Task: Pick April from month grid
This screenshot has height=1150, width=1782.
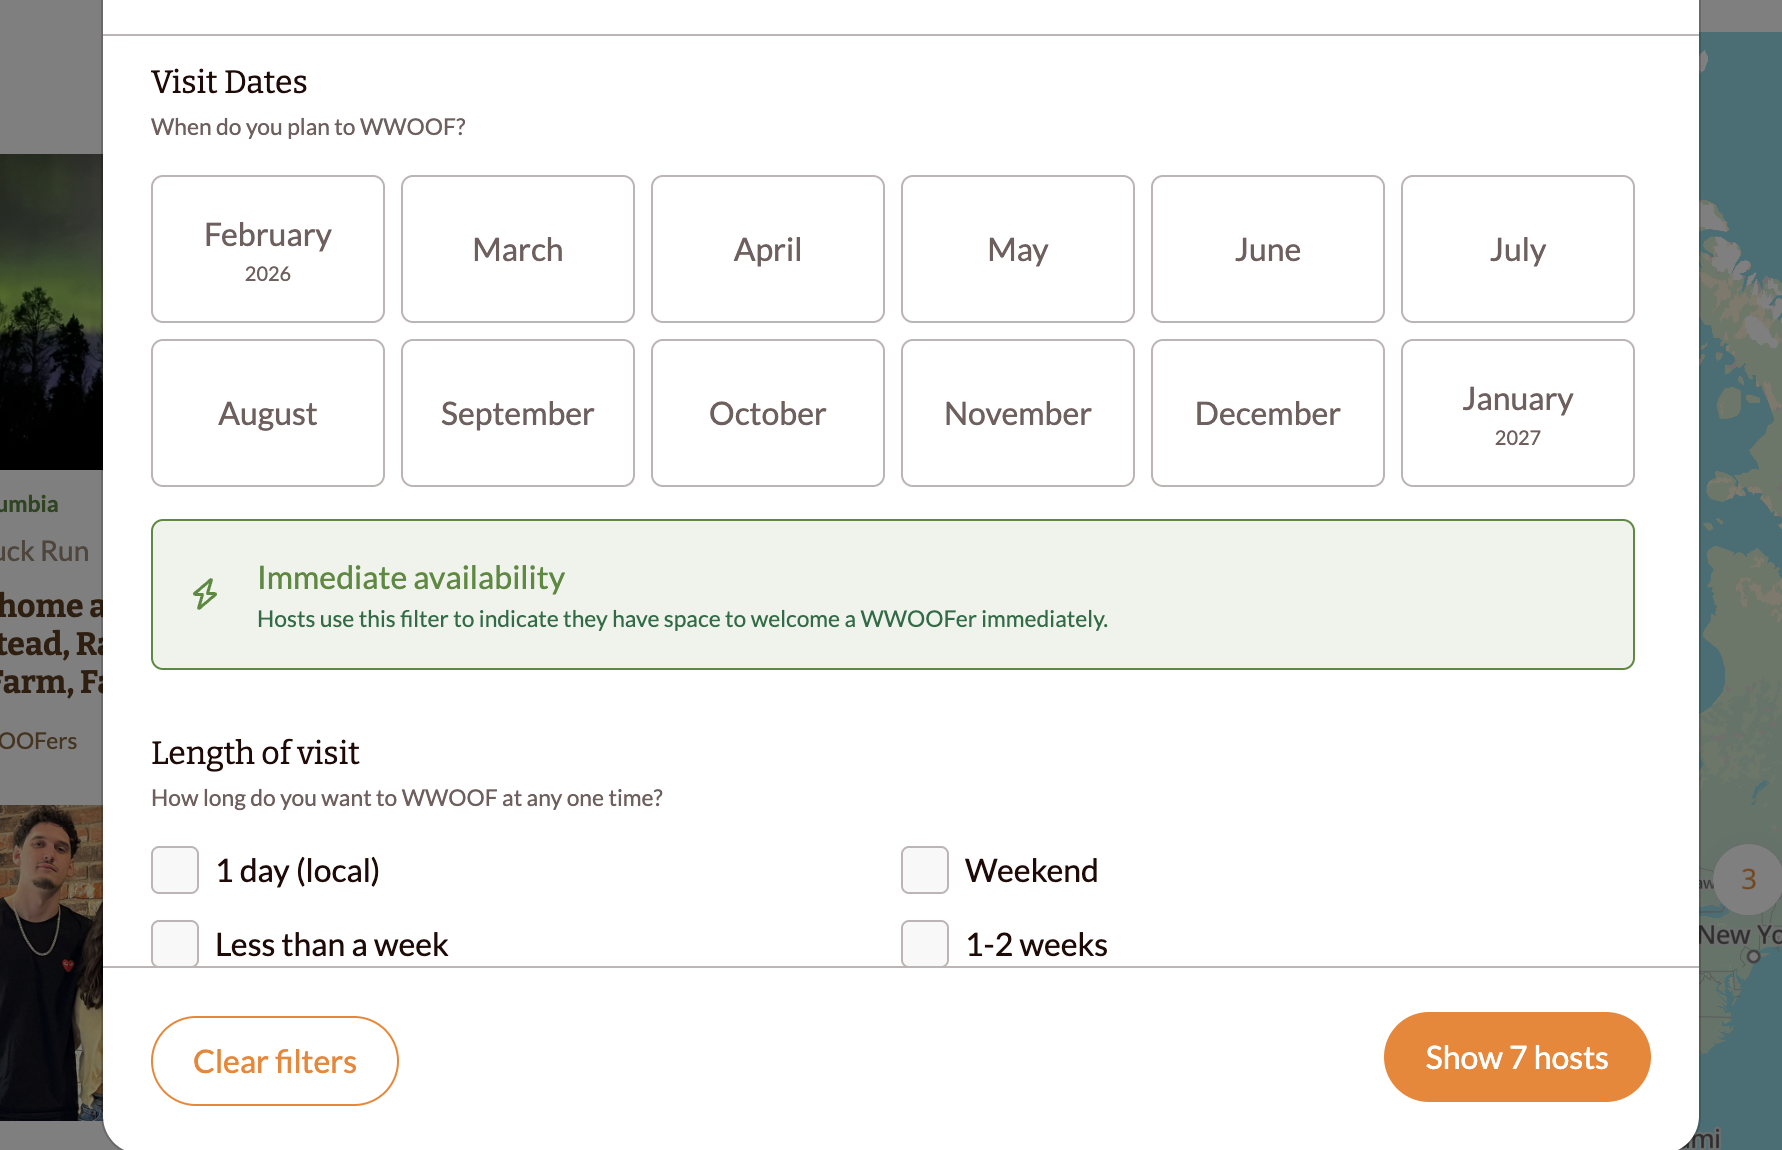Action: [x=768, y=249]
